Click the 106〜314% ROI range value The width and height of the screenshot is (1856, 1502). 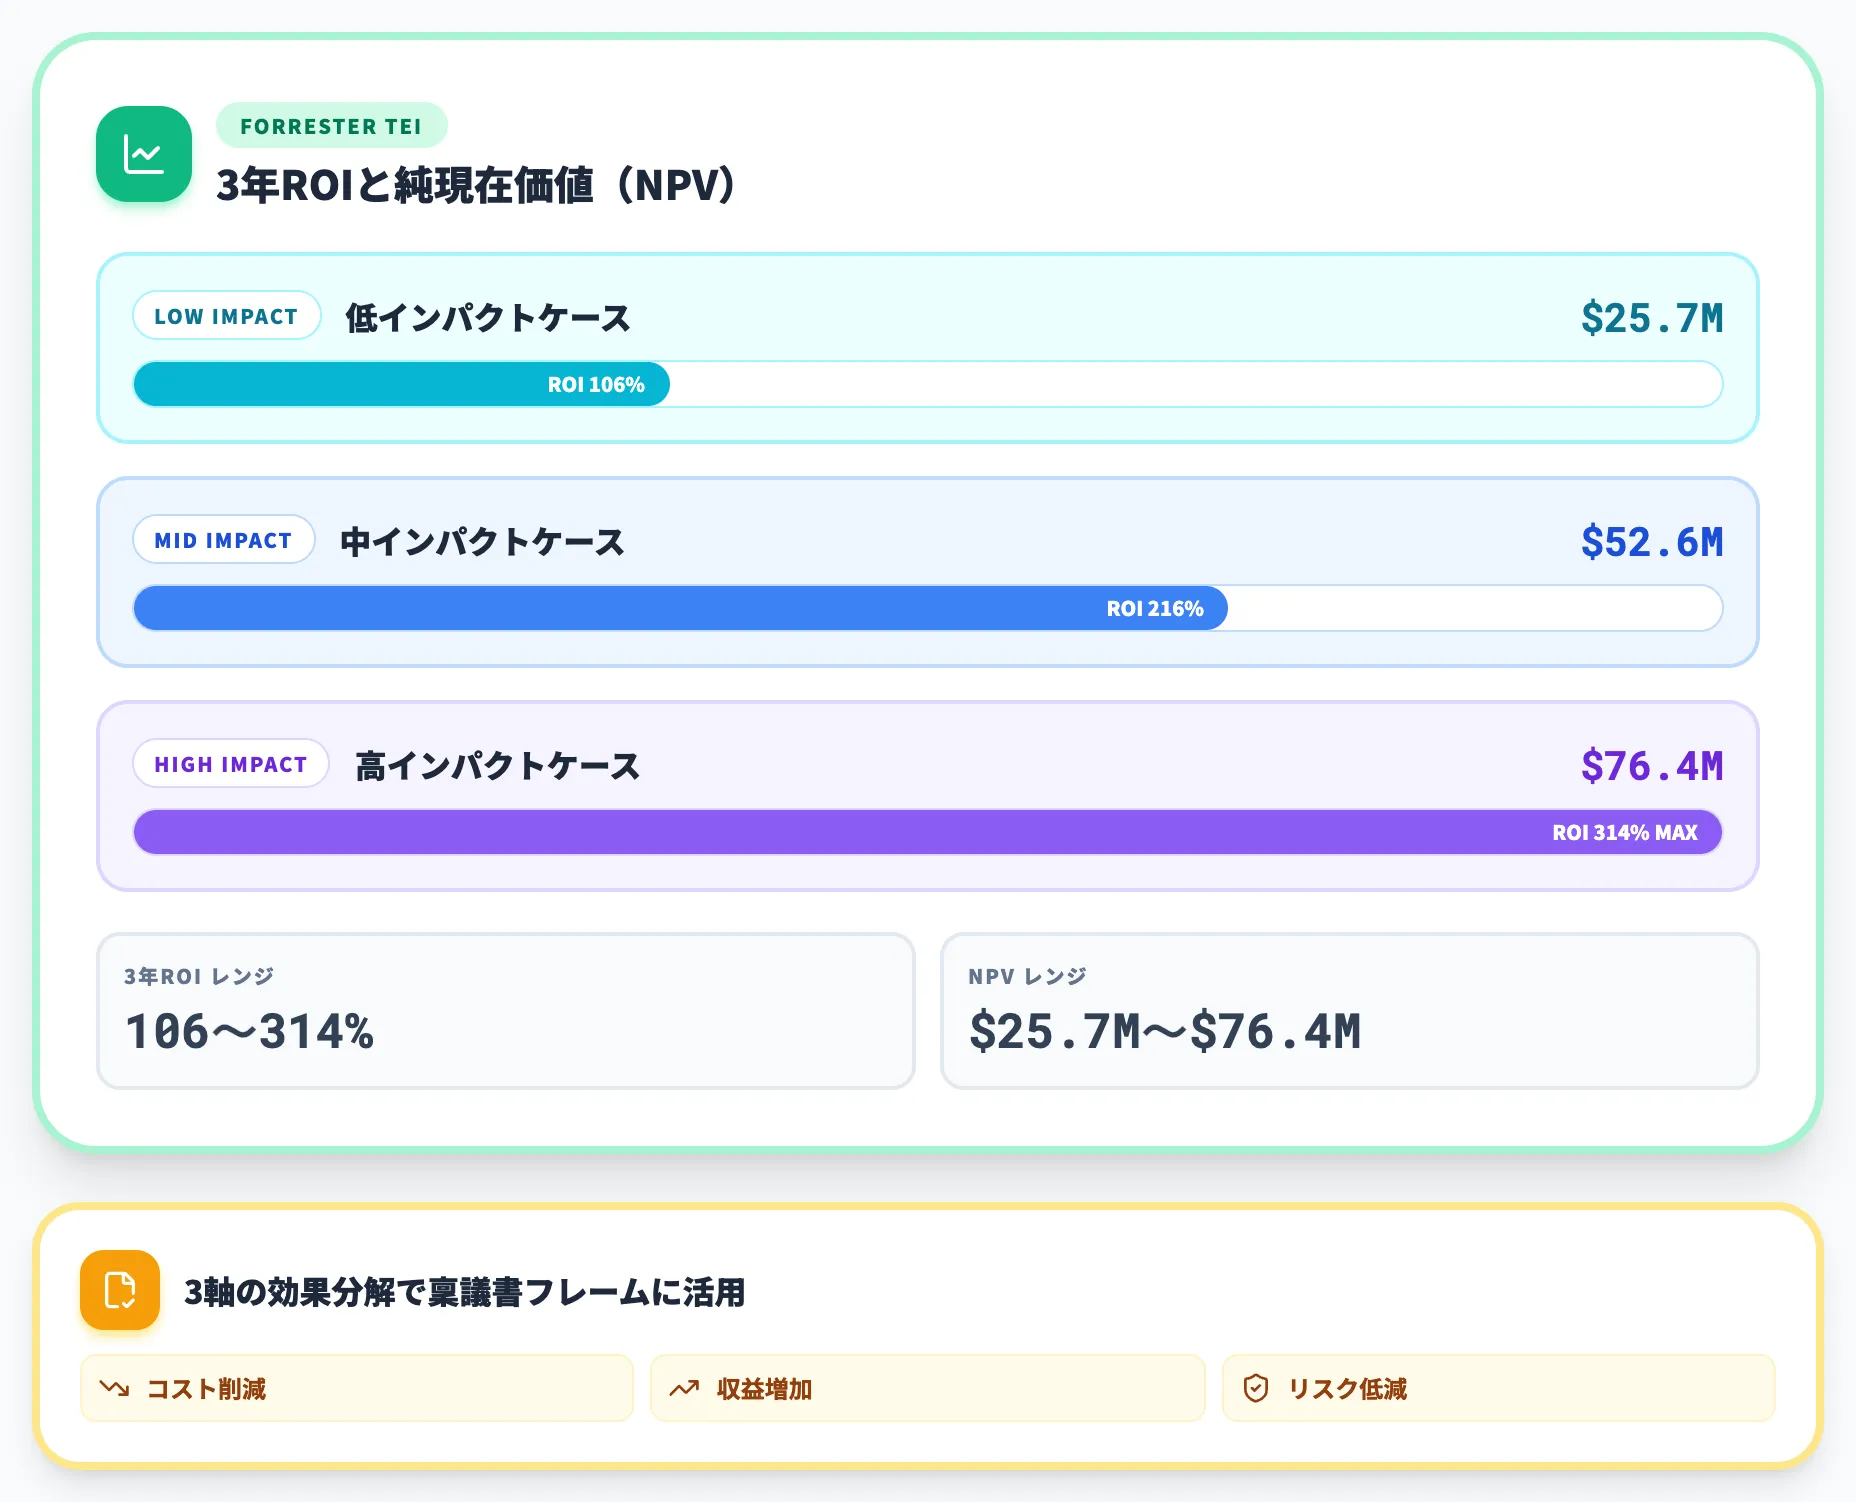[249, 1031]
